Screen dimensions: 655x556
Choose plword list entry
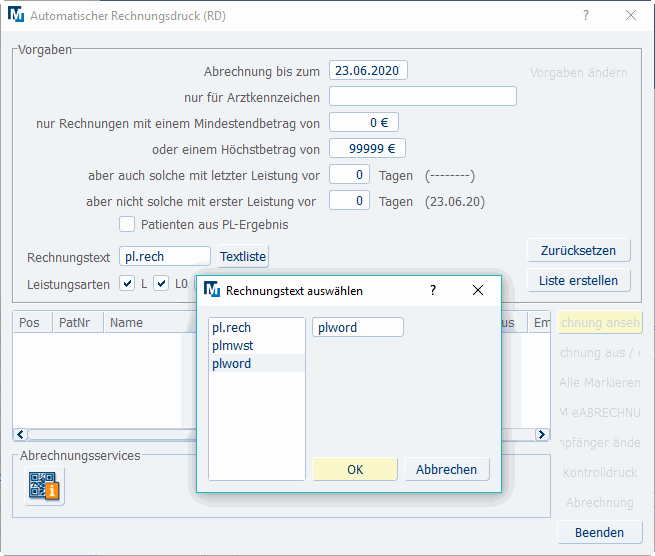231,364
